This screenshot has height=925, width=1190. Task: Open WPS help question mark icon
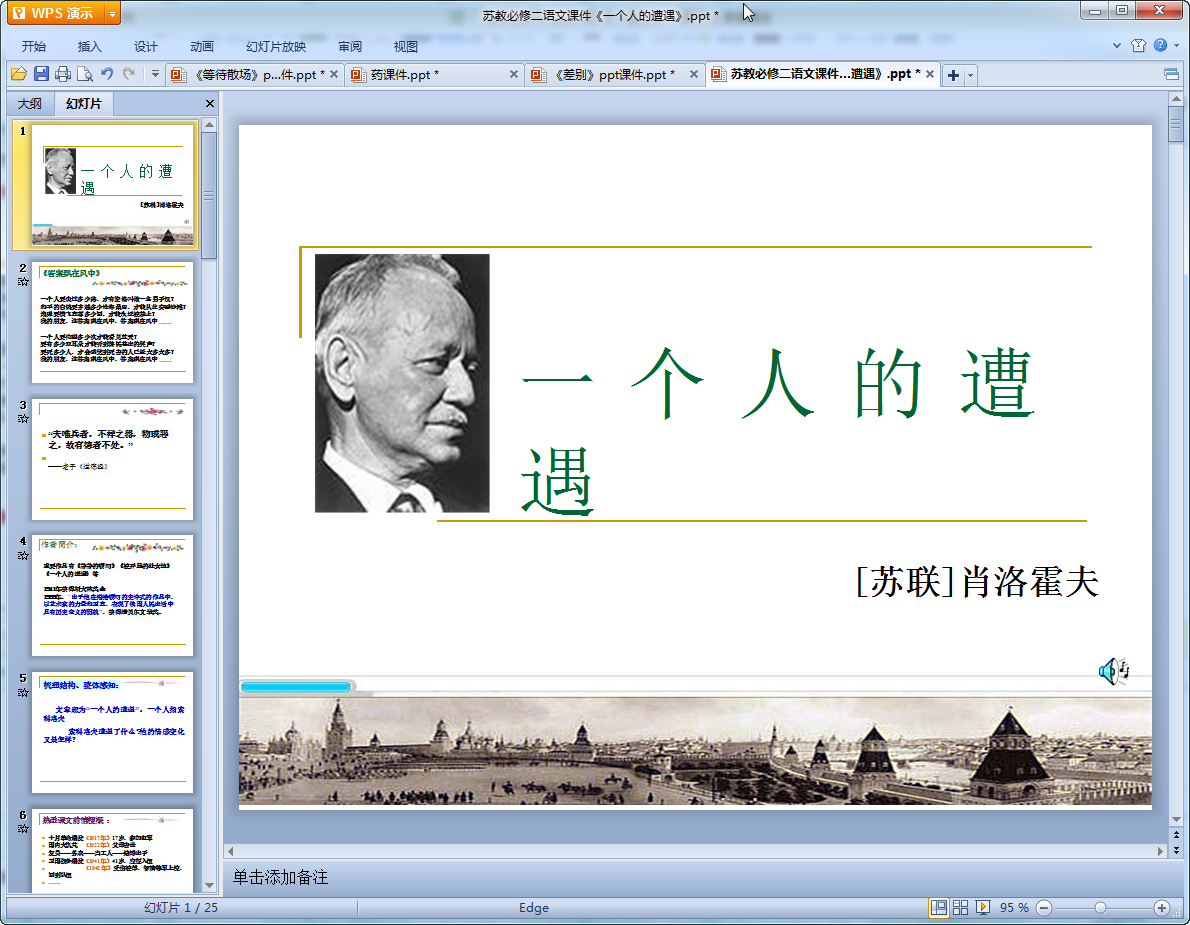click(x=1160, y=45)
